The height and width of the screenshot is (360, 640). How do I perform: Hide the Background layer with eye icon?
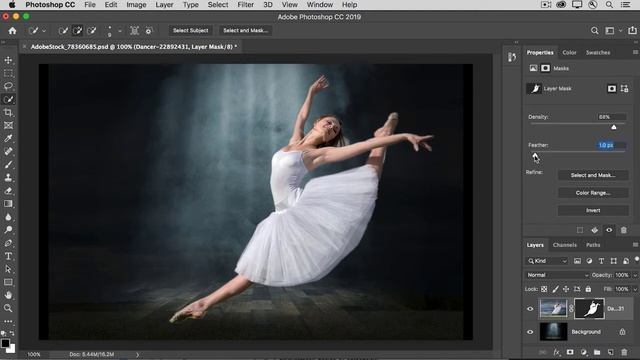(530, 332)
